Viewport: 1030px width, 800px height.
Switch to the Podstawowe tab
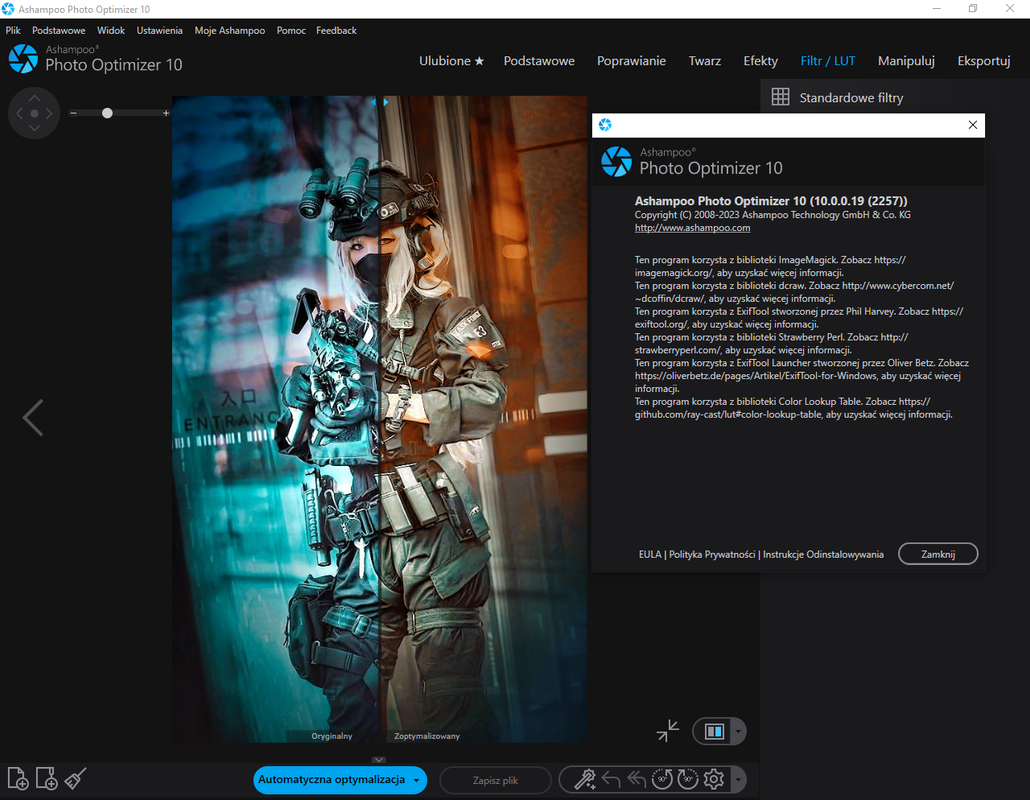pyautogui.click(x=539, y=60)
